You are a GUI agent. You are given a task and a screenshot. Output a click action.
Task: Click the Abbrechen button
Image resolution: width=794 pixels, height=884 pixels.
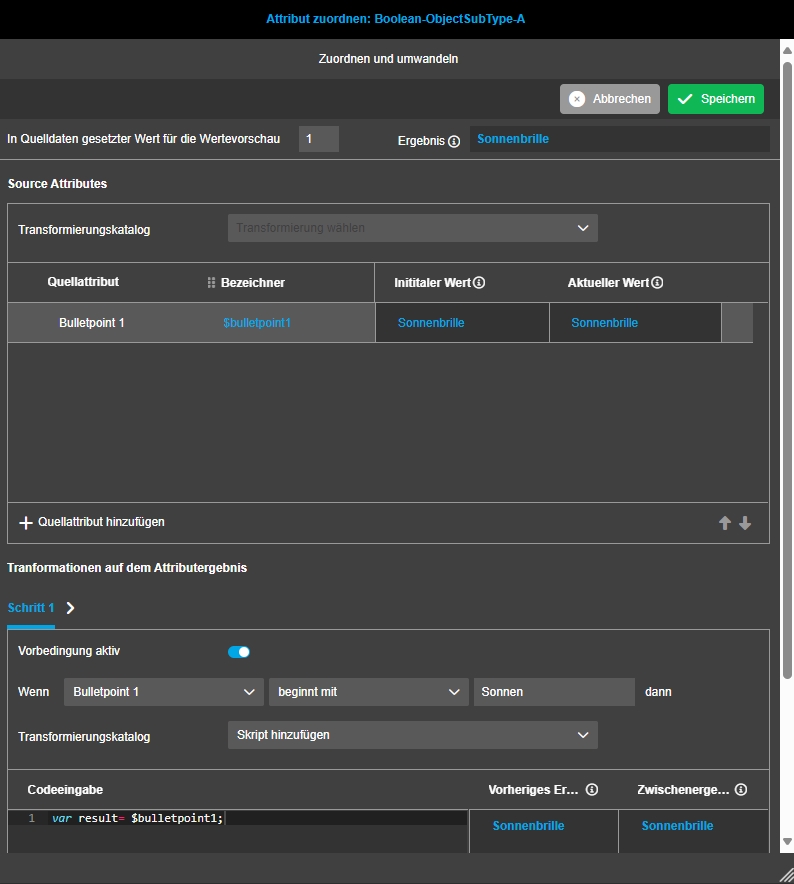(610, 99)
